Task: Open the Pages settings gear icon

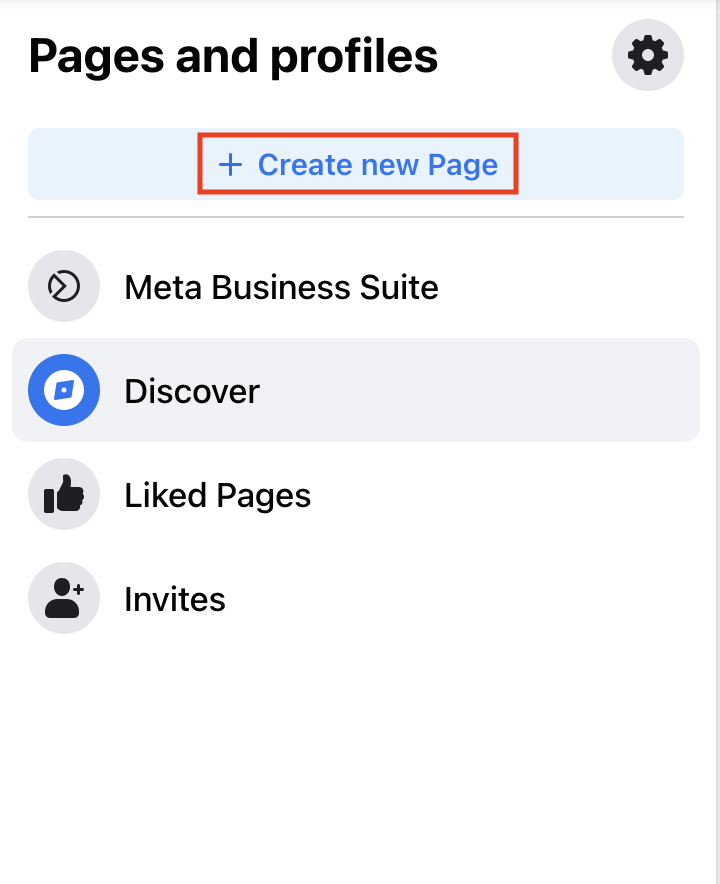Action: coord(648,55)
